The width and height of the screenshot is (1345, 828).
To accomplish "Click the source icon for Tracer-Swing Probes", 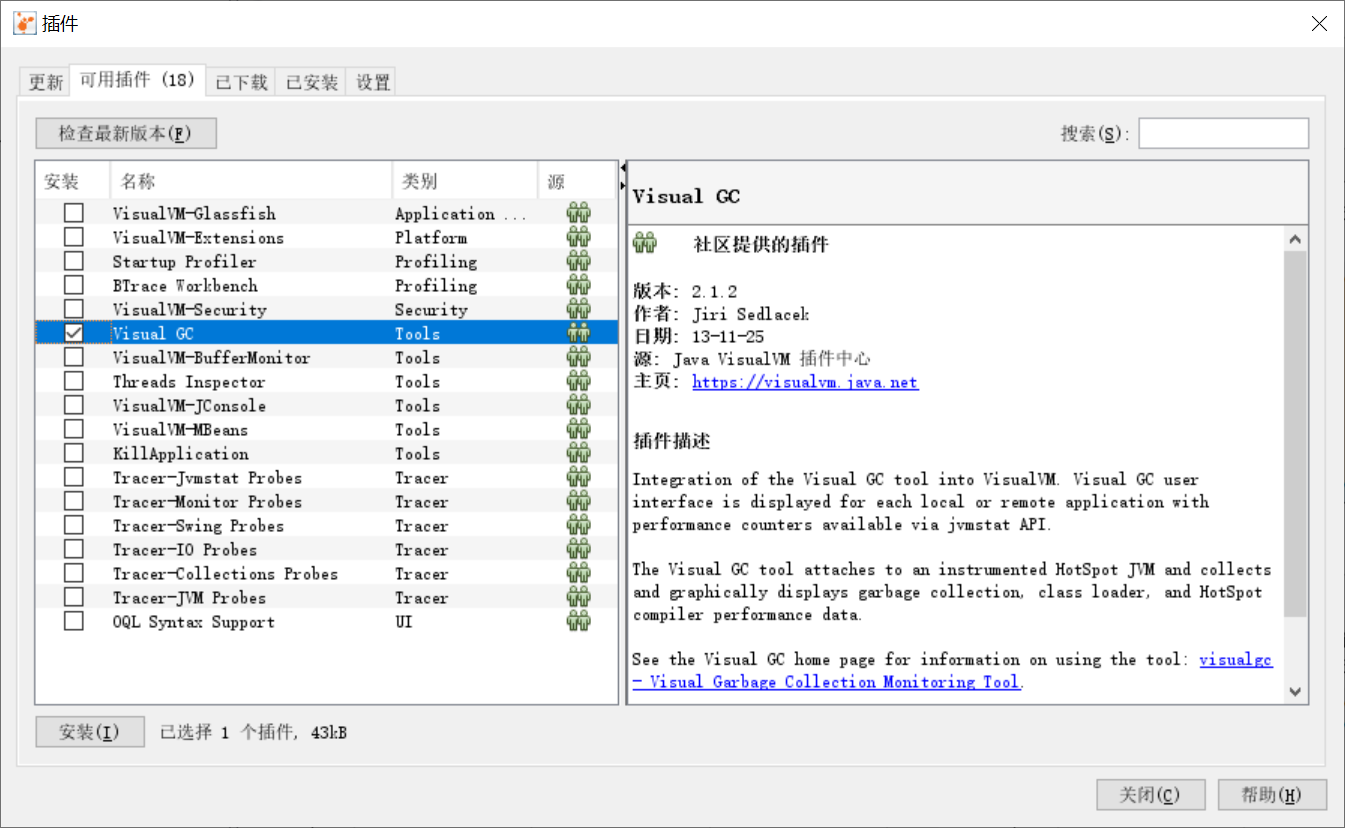I will [x=578, y=525].
